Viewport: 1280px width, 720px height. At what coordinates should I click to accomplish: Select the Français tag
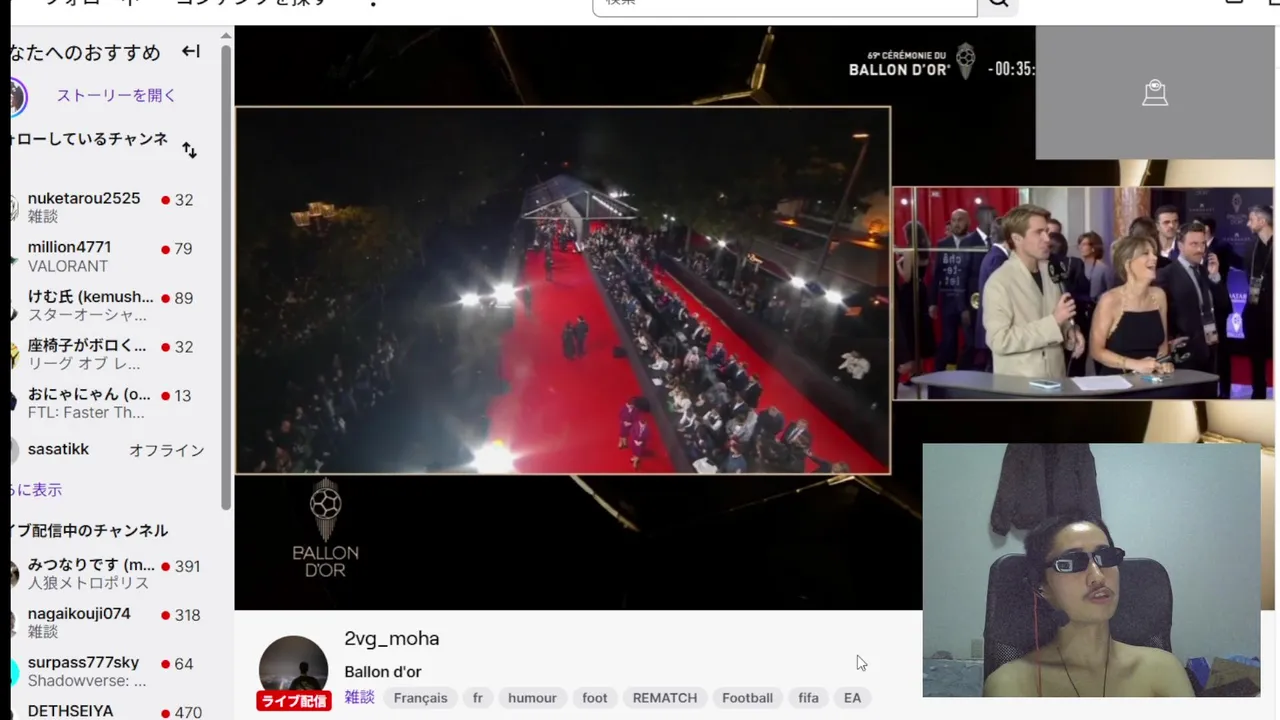tap(421, 698)
